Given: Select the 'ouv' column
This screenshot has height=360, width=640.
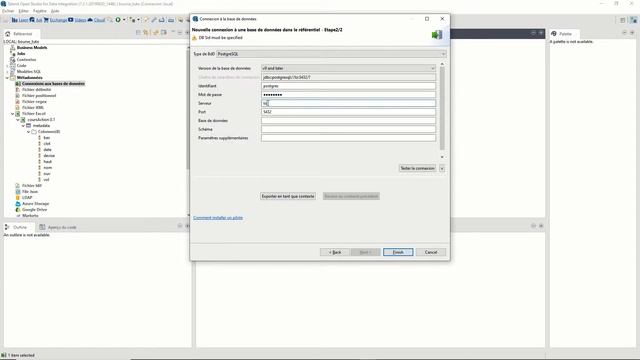Looking at the screenshot, I should (47, 173).
